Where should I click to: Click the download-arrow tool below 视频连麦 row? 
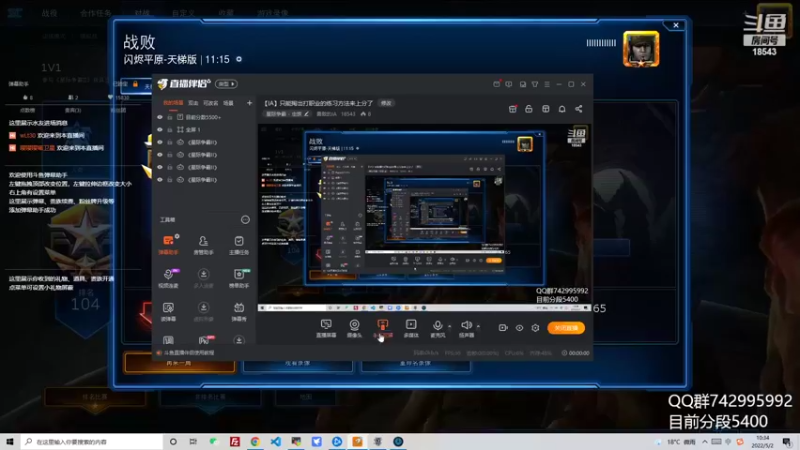click(x=203, y=311)
